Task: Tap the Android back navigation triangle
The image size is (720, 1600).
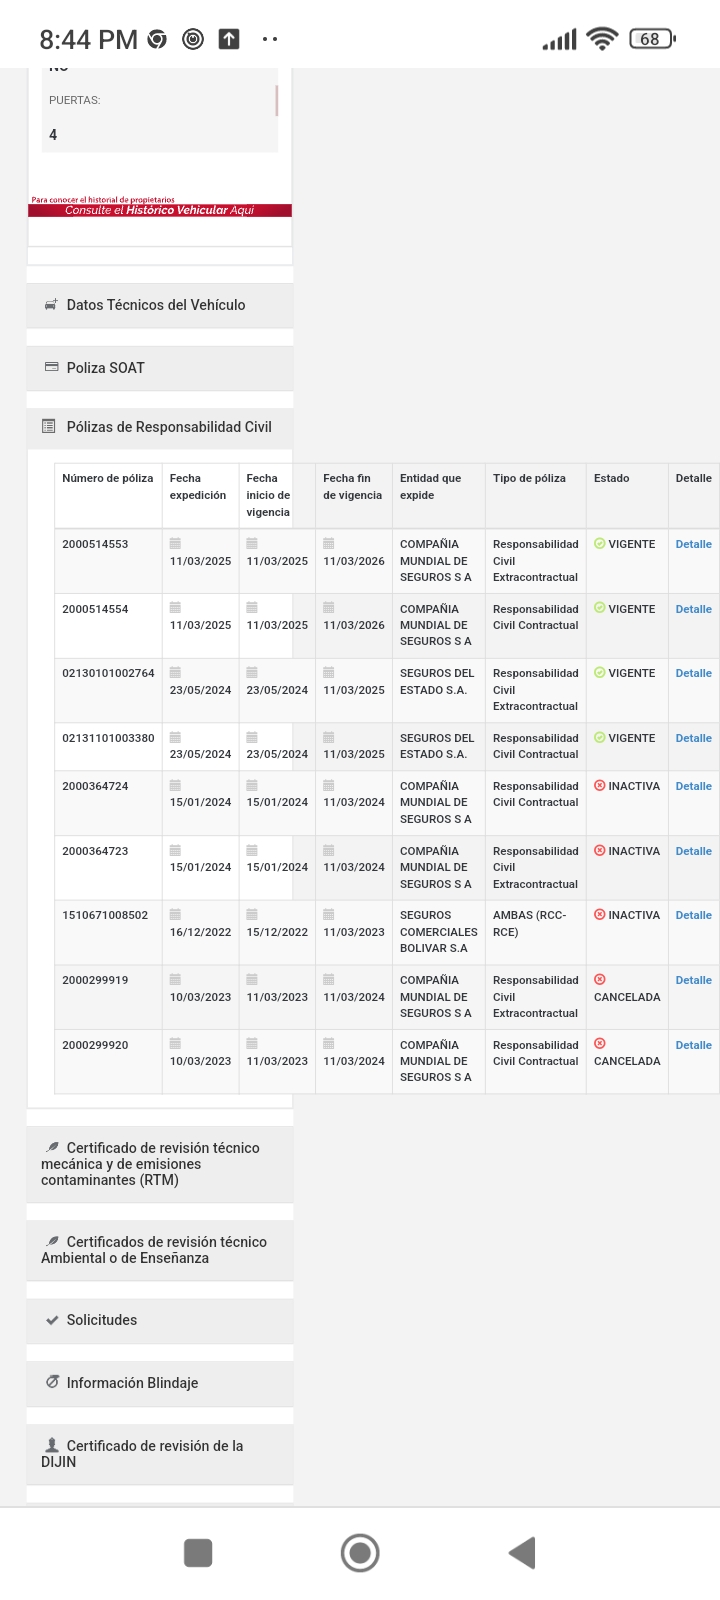Action: tap(523, 1553)
